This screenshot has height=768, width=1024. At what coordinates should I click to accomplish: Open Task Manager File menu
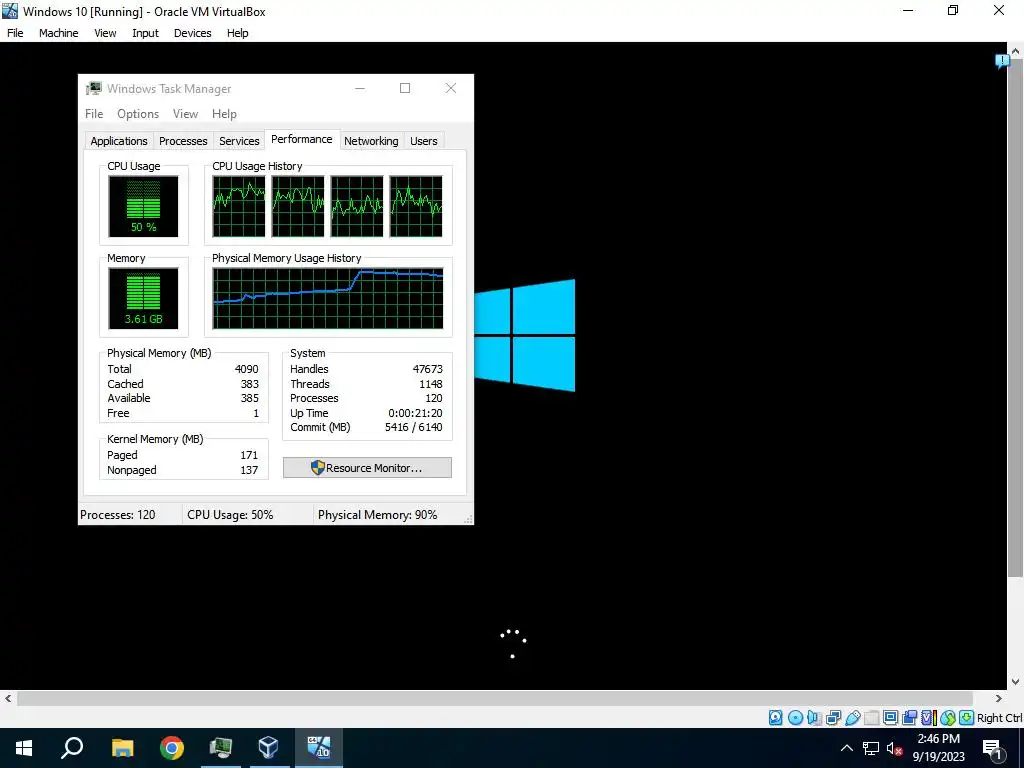coord(94,114)
